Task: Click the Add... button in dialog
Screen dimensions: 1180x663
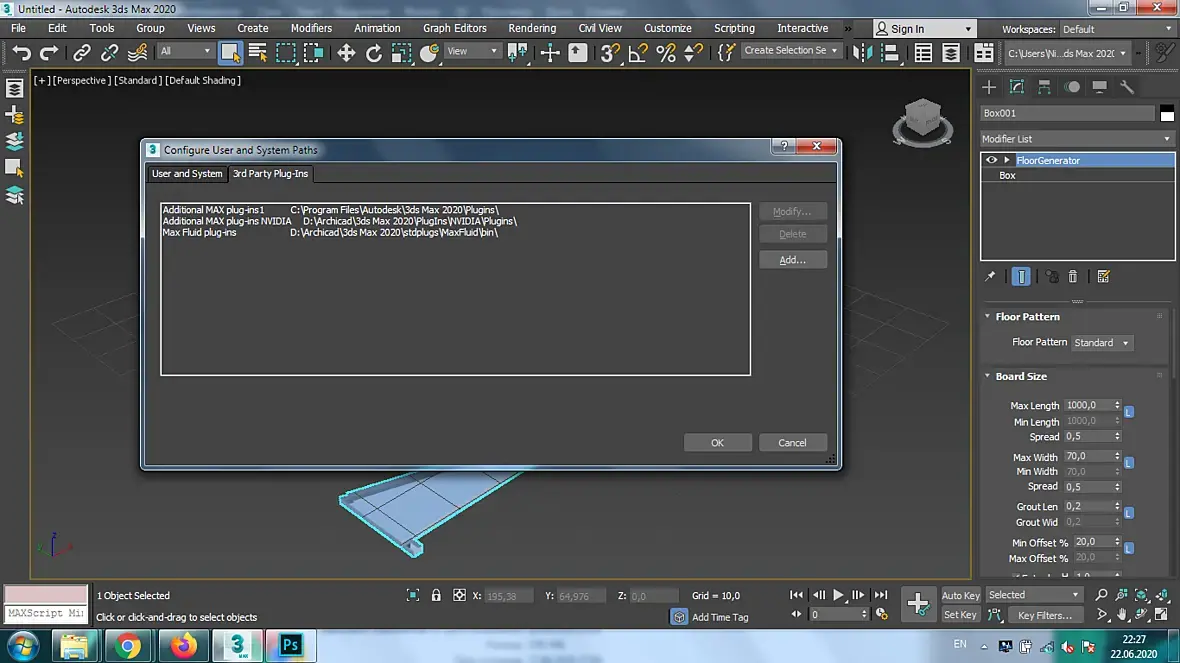Action: click(x=792, y=260)
